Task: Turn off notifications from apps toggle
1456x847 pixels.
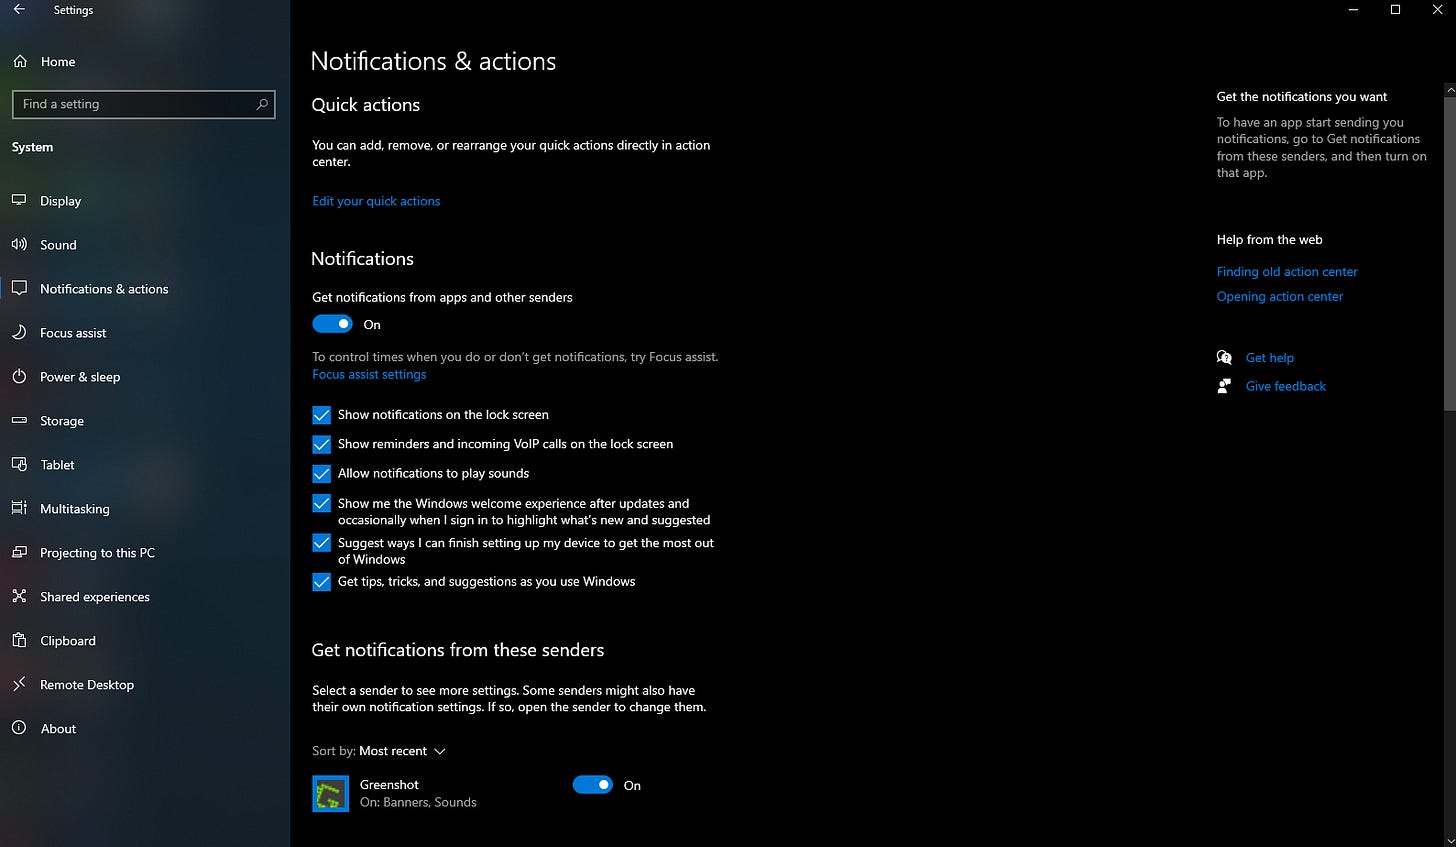Action: [332, 324]
